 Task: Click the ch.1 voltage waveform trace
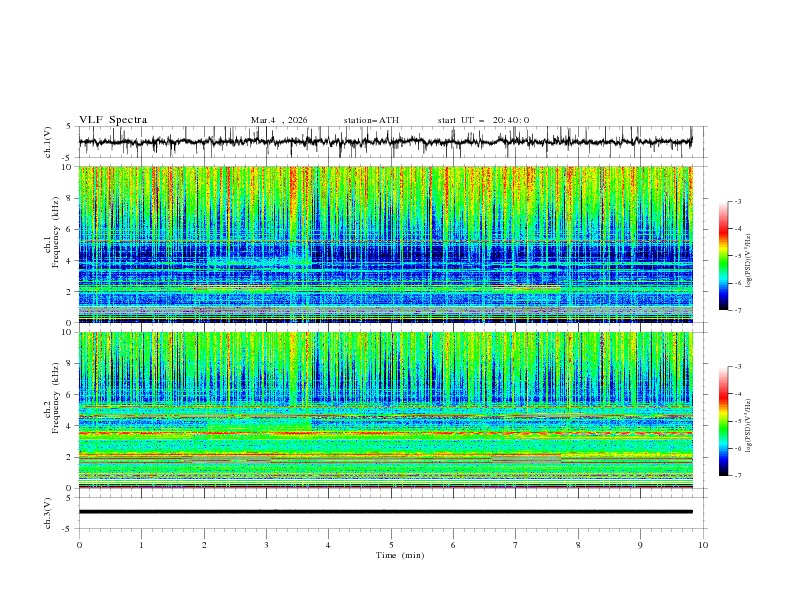[x=385, y=142]
